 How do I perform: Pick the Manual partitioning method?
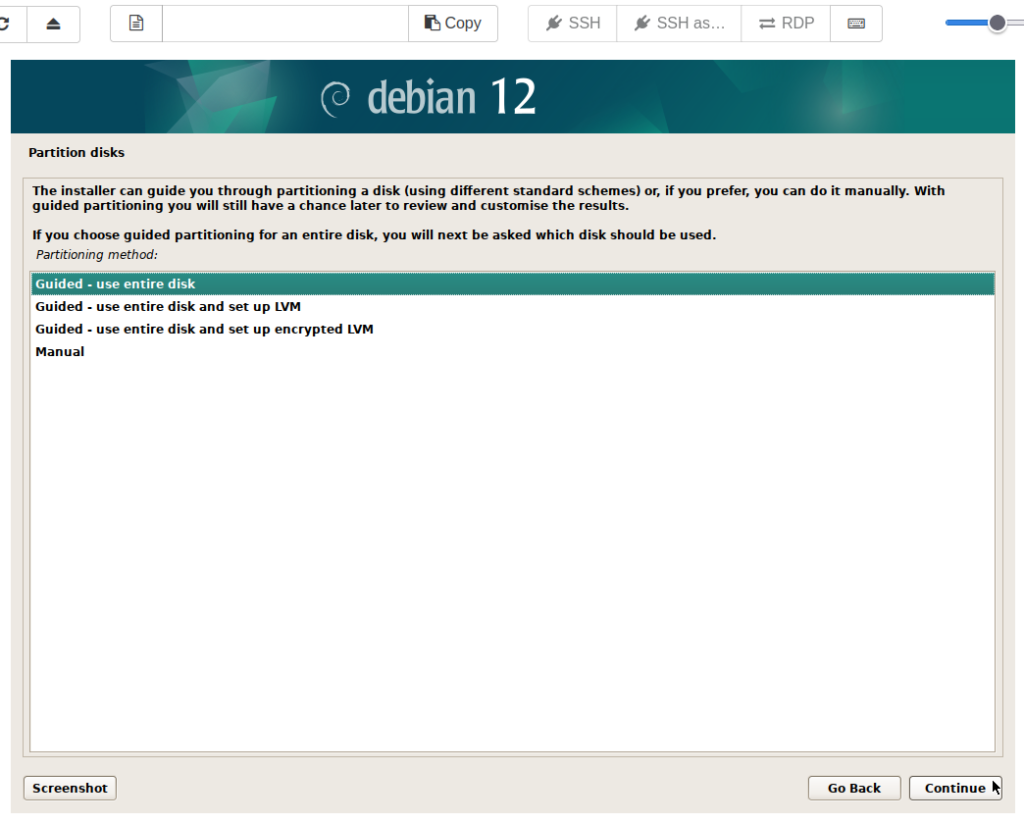click(x=60, y=352)
